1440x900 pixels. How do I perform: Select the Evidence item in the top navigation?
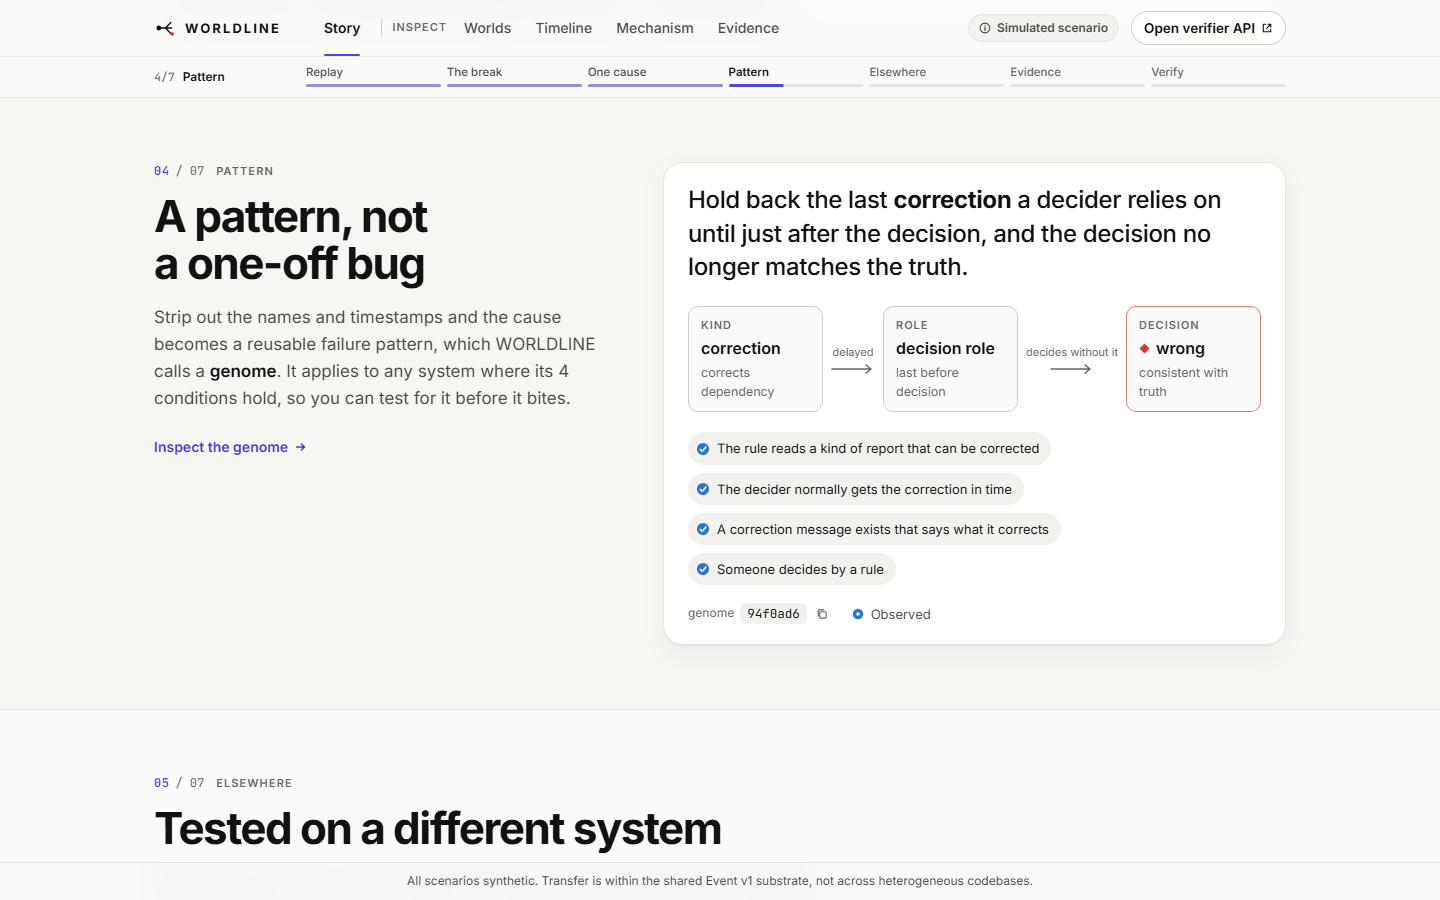pyautogui.click(x=748, y=28)
